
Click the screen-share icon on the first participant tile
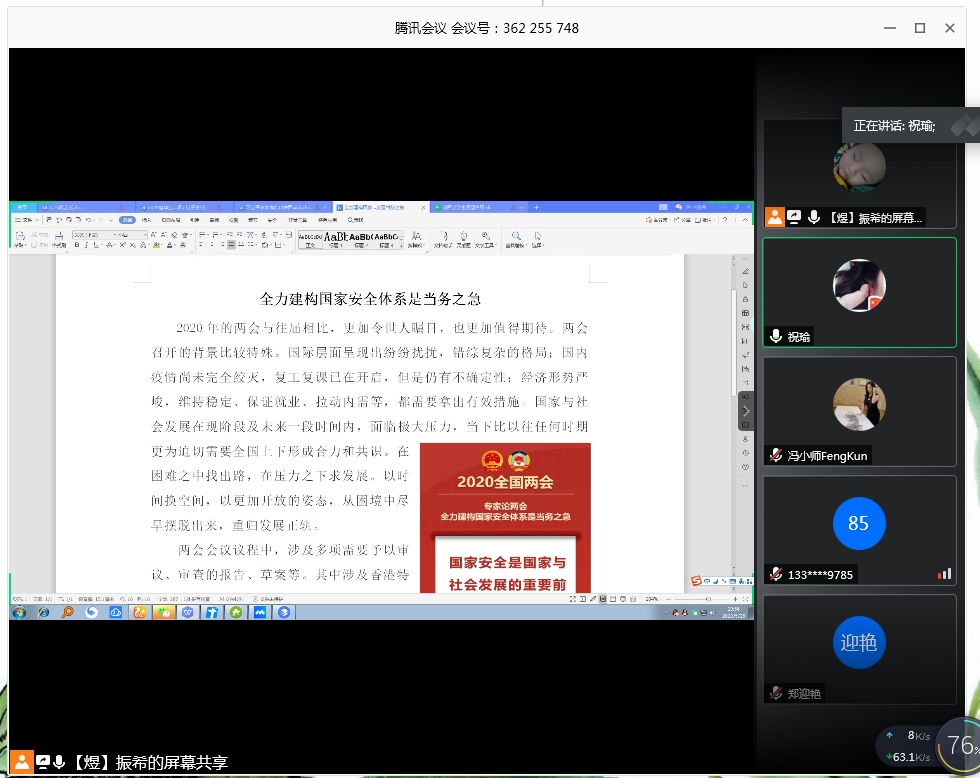click(794, 217)
